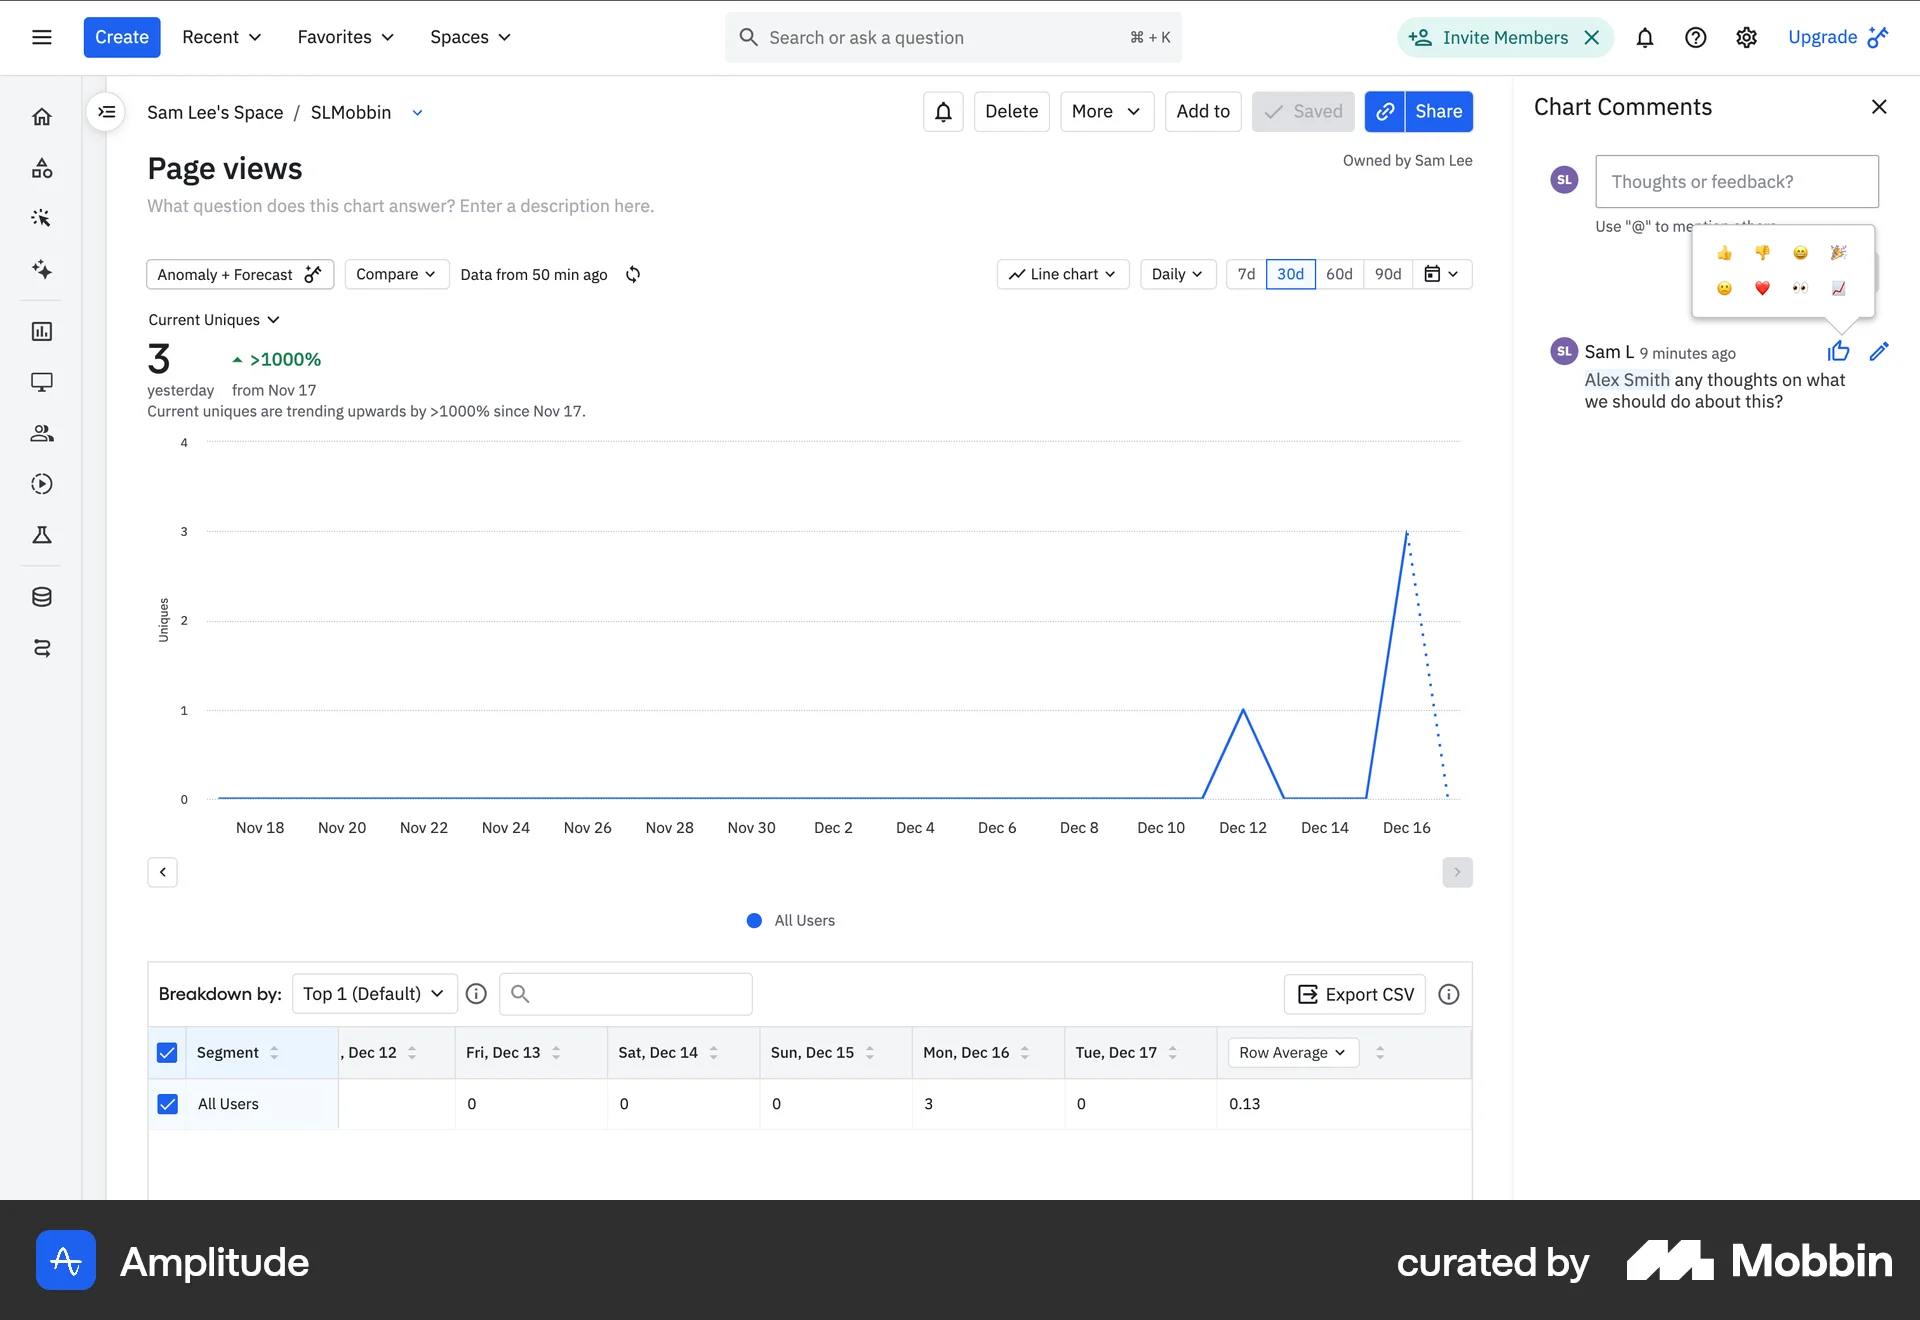Viewport: 1920px width, 1320px height.
Task: Open the Home icon in sidebar
Action: 42,116
